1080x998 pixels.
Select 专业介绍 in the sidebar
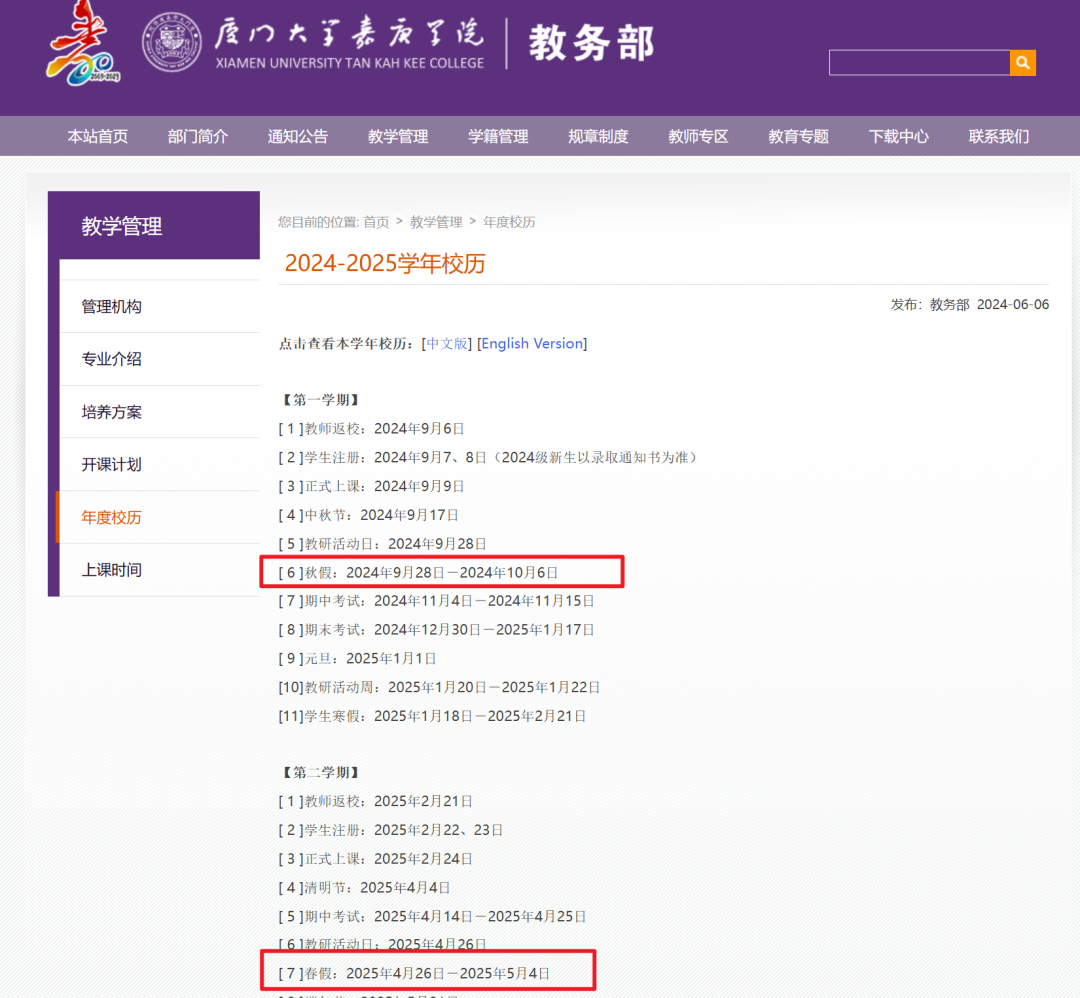point(110,358)
